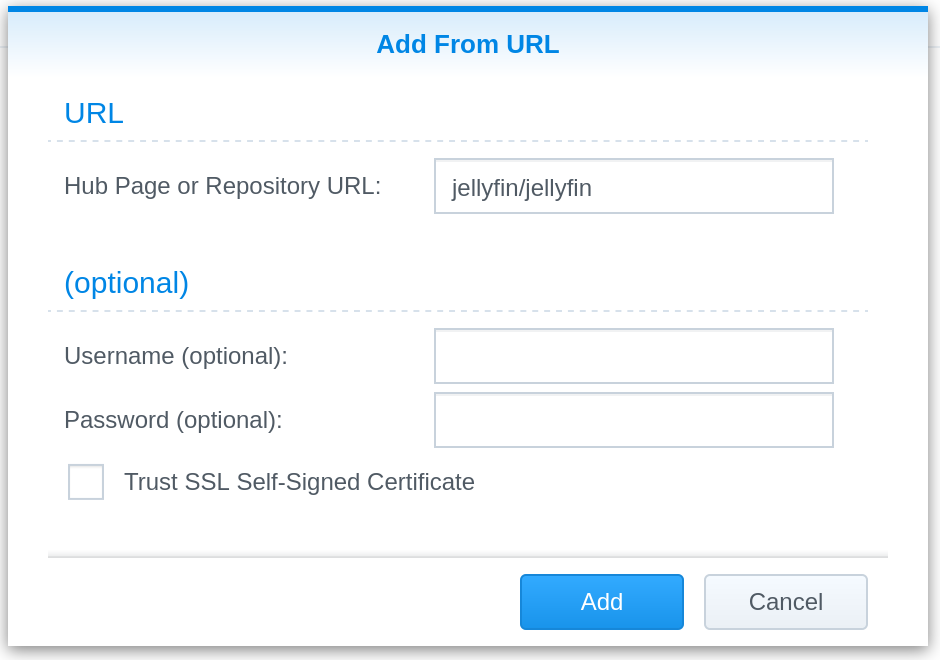Click the Add From URL title
This screenshot has width=940, height=660.
point(467,44)
